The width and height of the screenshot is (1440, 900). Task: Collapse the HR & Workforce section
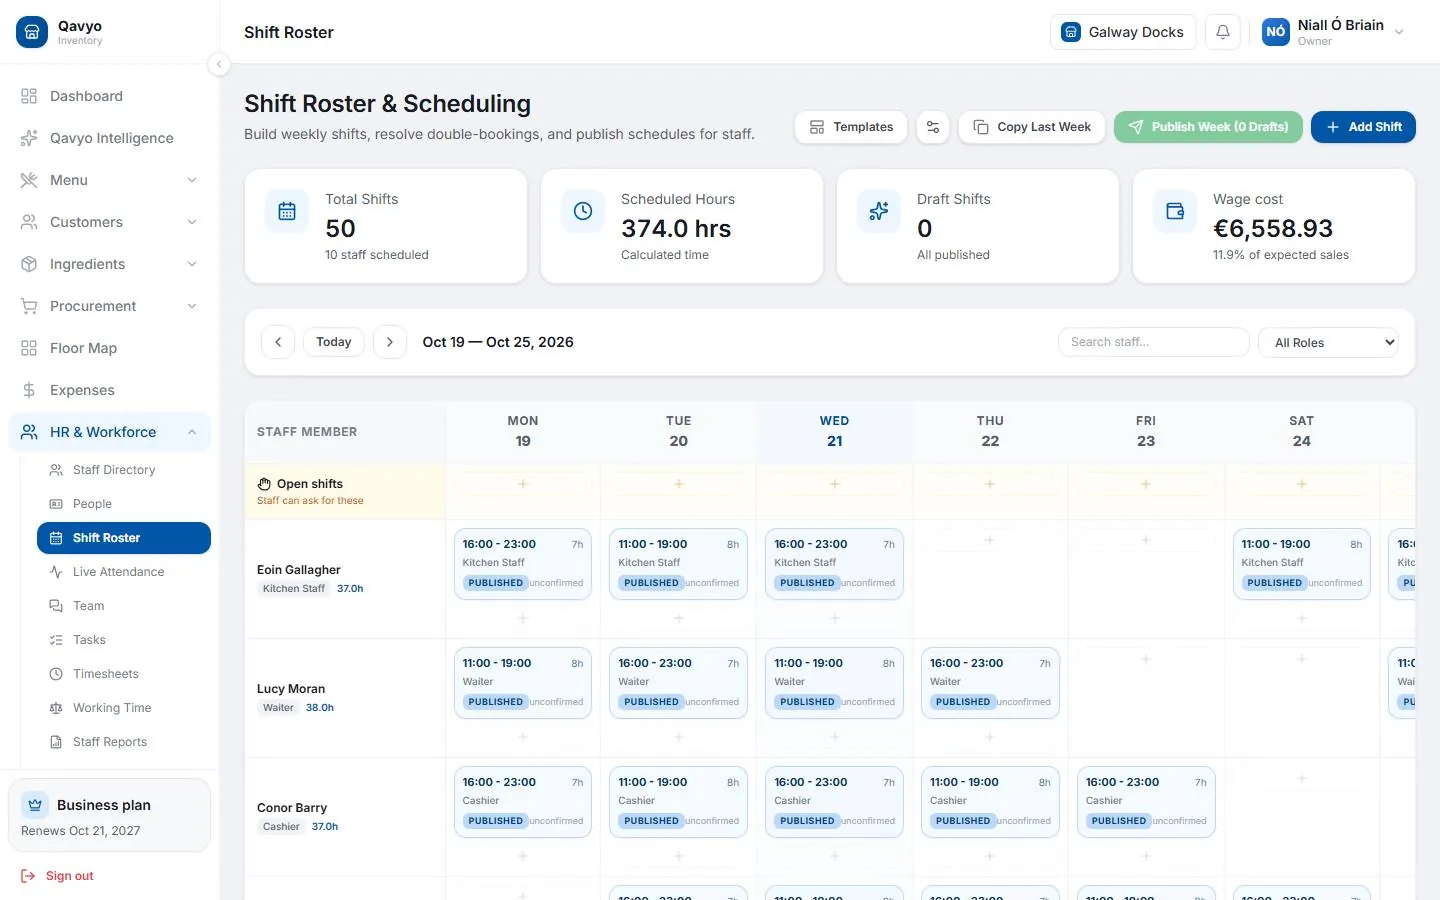point(109,432)
